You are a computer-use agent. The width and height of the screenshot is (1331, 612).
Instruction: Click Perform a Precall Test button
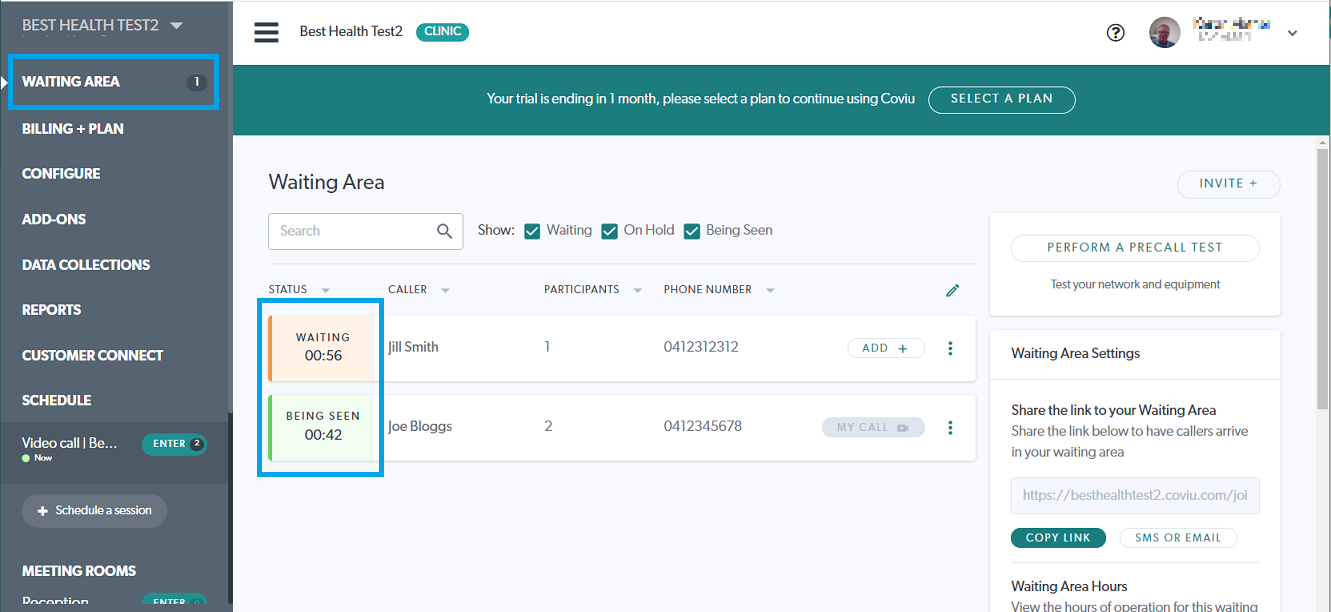[1135, 248]
